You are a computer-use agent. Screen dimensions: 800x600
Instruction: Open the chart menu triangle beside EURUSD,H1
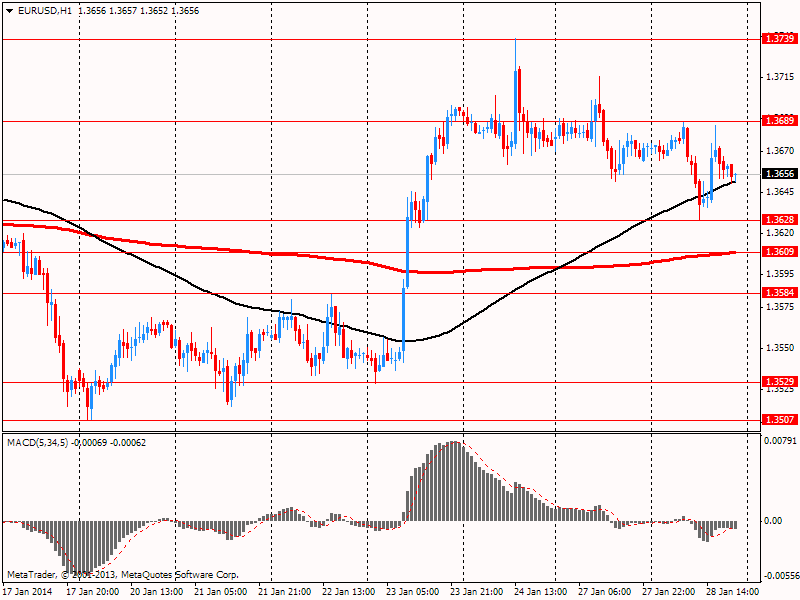click(x=10, y=11)
